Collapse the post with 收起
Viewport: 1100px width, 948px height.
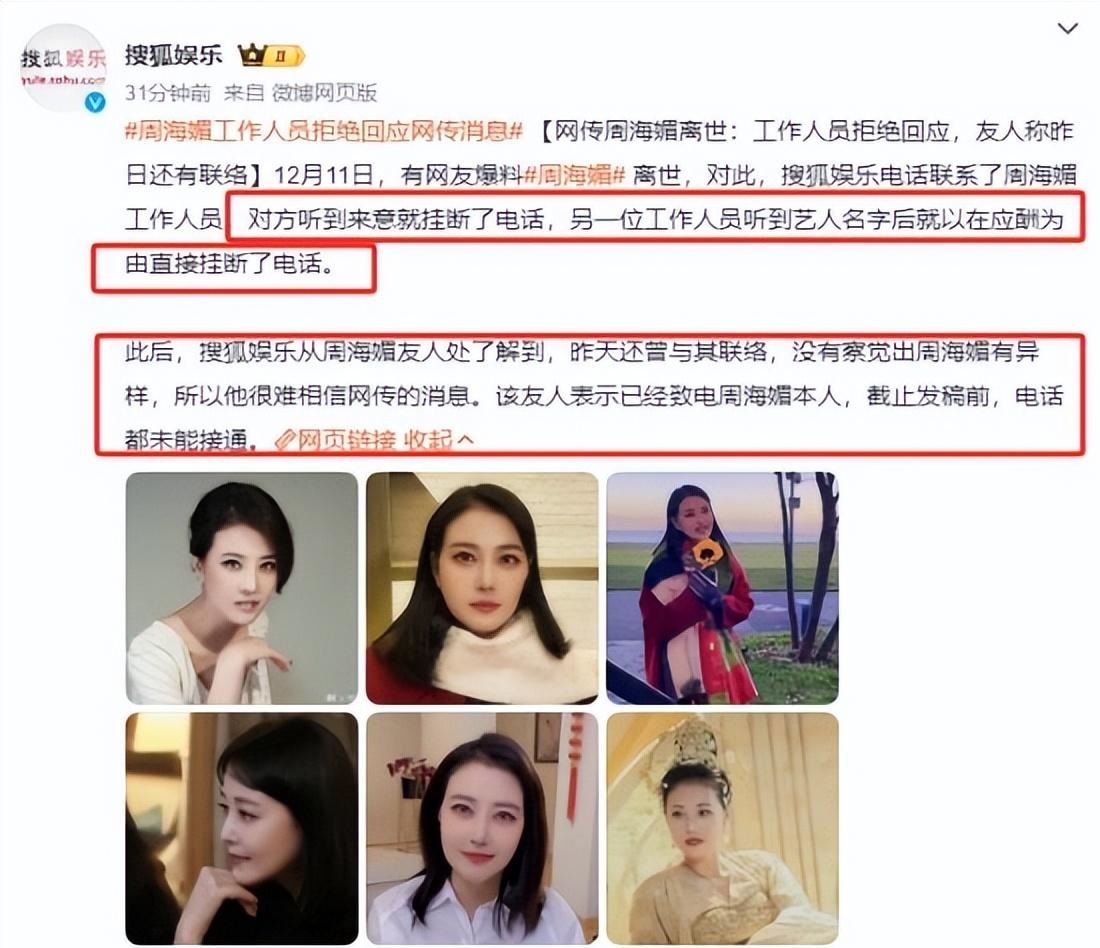pos(427,440)
